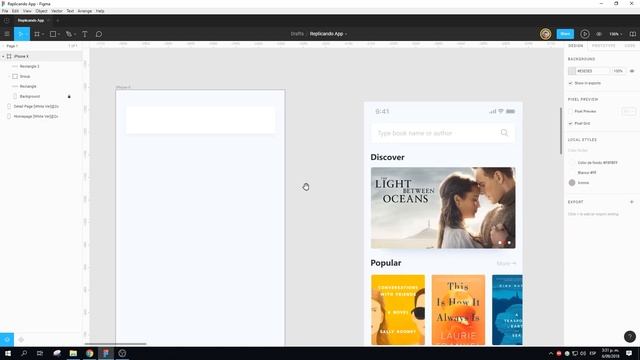Open a new tab with plus icon

click(x=58, y=20)
